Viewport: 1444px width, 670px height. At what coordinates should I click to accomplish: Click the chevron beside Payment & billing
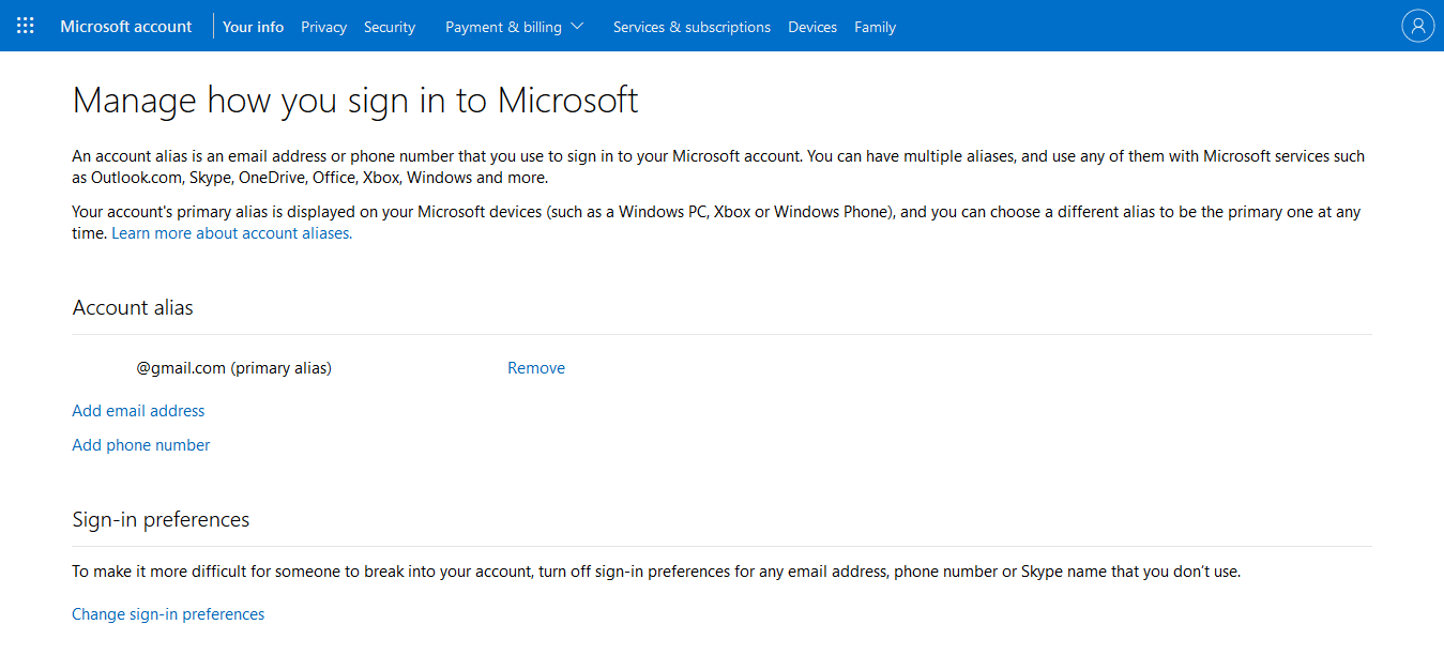577,27
